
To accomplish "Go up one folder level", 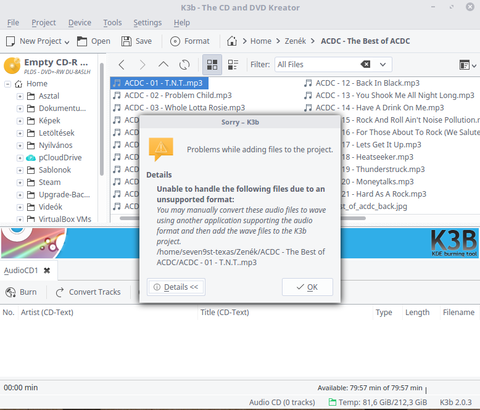I will click(x=163, y=64).
